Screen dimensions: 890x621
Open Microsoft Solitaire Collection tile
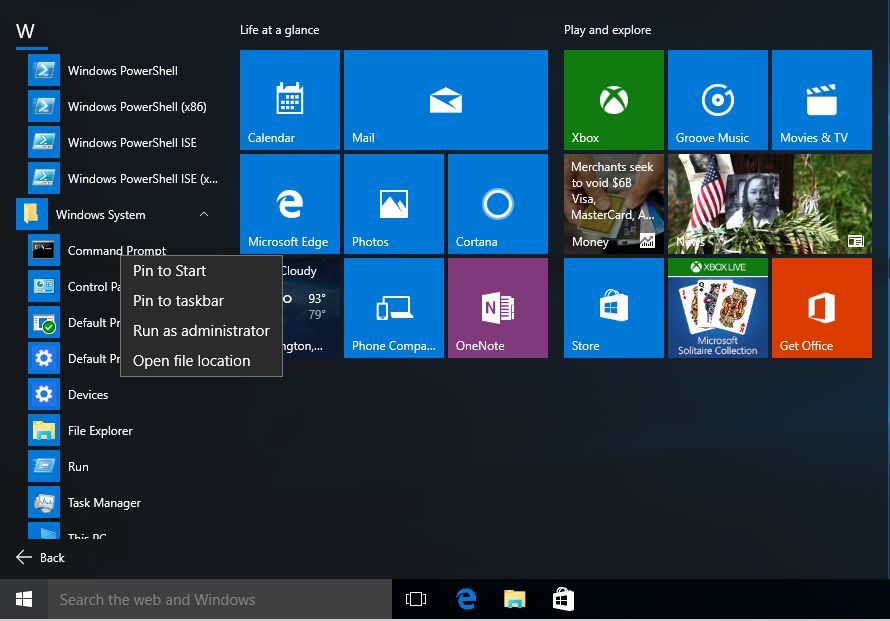[717, 308]
